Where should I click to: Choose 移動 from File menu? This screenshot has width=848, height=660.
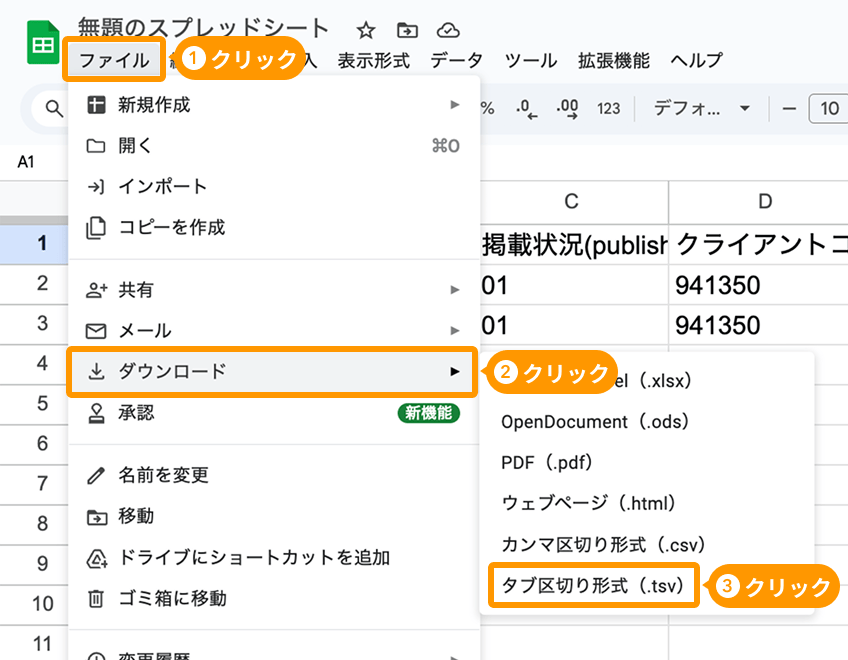pyautogui.click(x=274, y=517)
